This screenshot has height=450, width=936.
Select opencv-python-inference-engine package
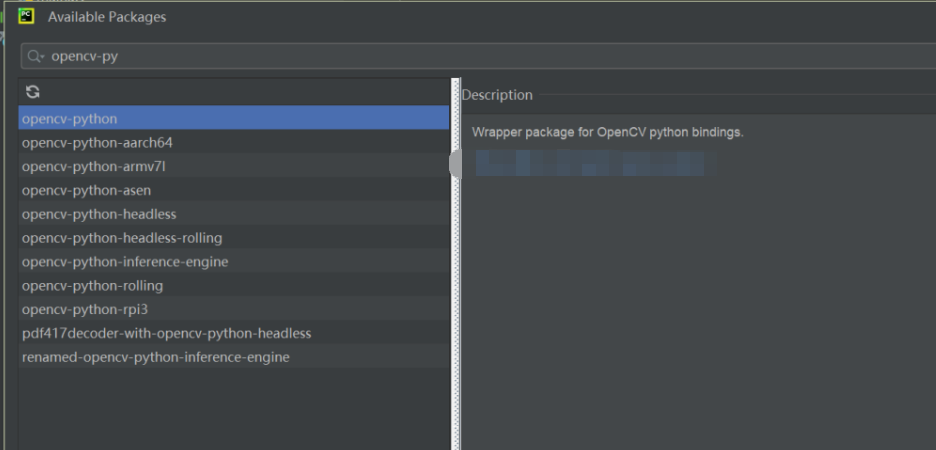[x=125, y=262]
